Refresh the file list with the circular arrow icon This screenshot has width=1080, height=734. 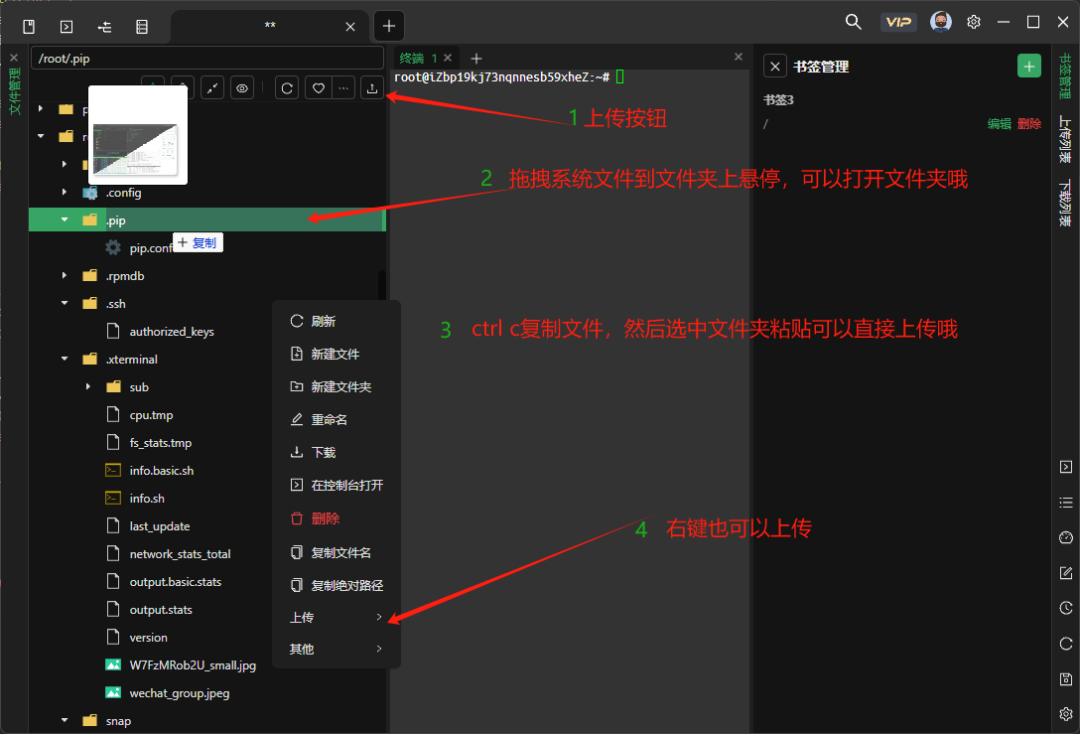pos(287,88)
